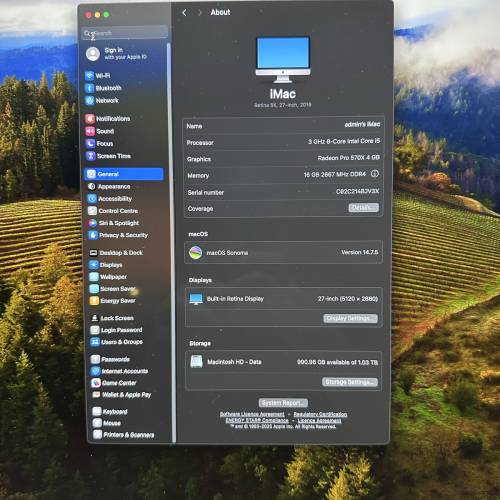
Task: Click the iMac computer image
Action: coord(283,60)
